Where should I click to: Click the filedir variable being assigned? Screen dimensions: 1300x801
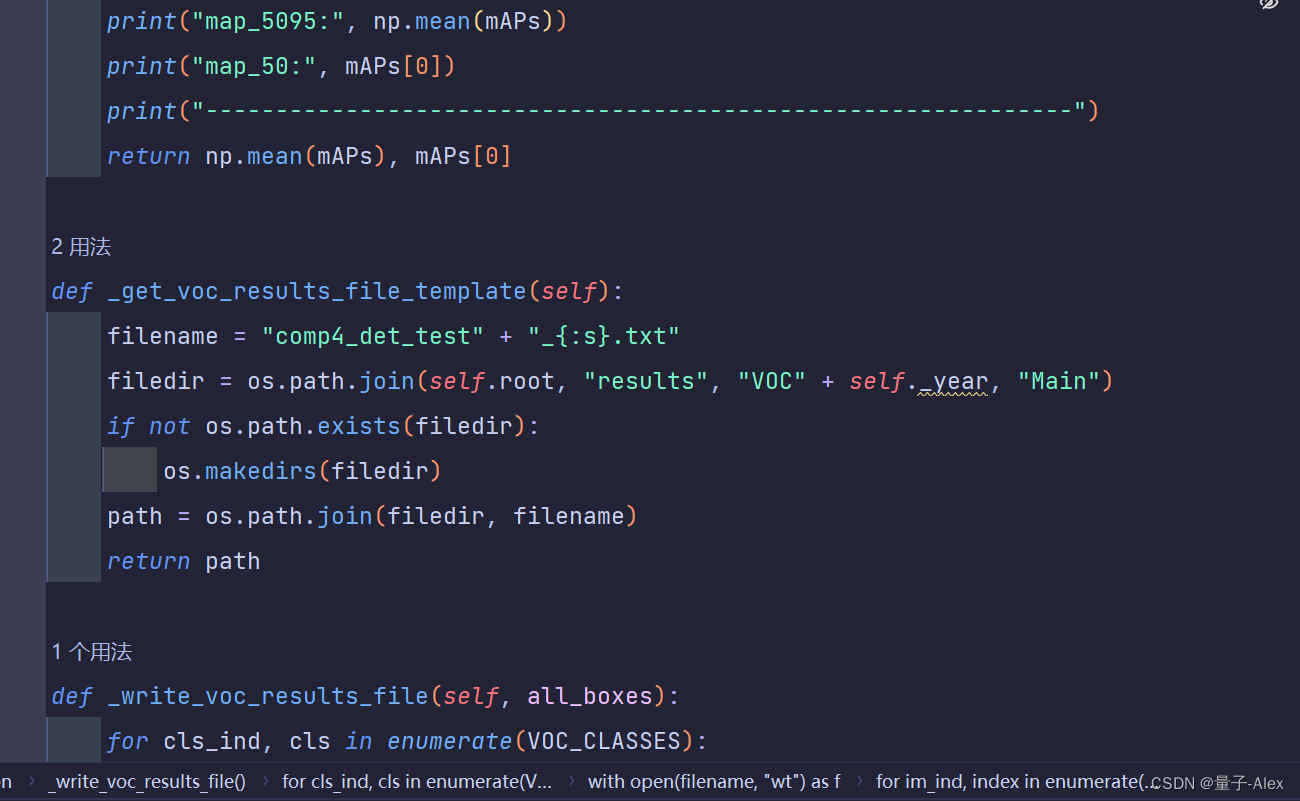tap(156, 381)
